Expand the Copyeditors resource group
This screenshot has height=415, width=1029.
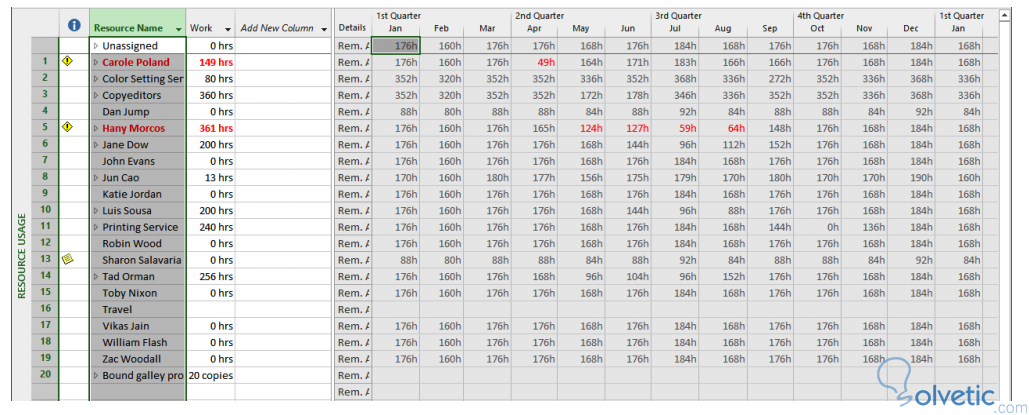96,95
